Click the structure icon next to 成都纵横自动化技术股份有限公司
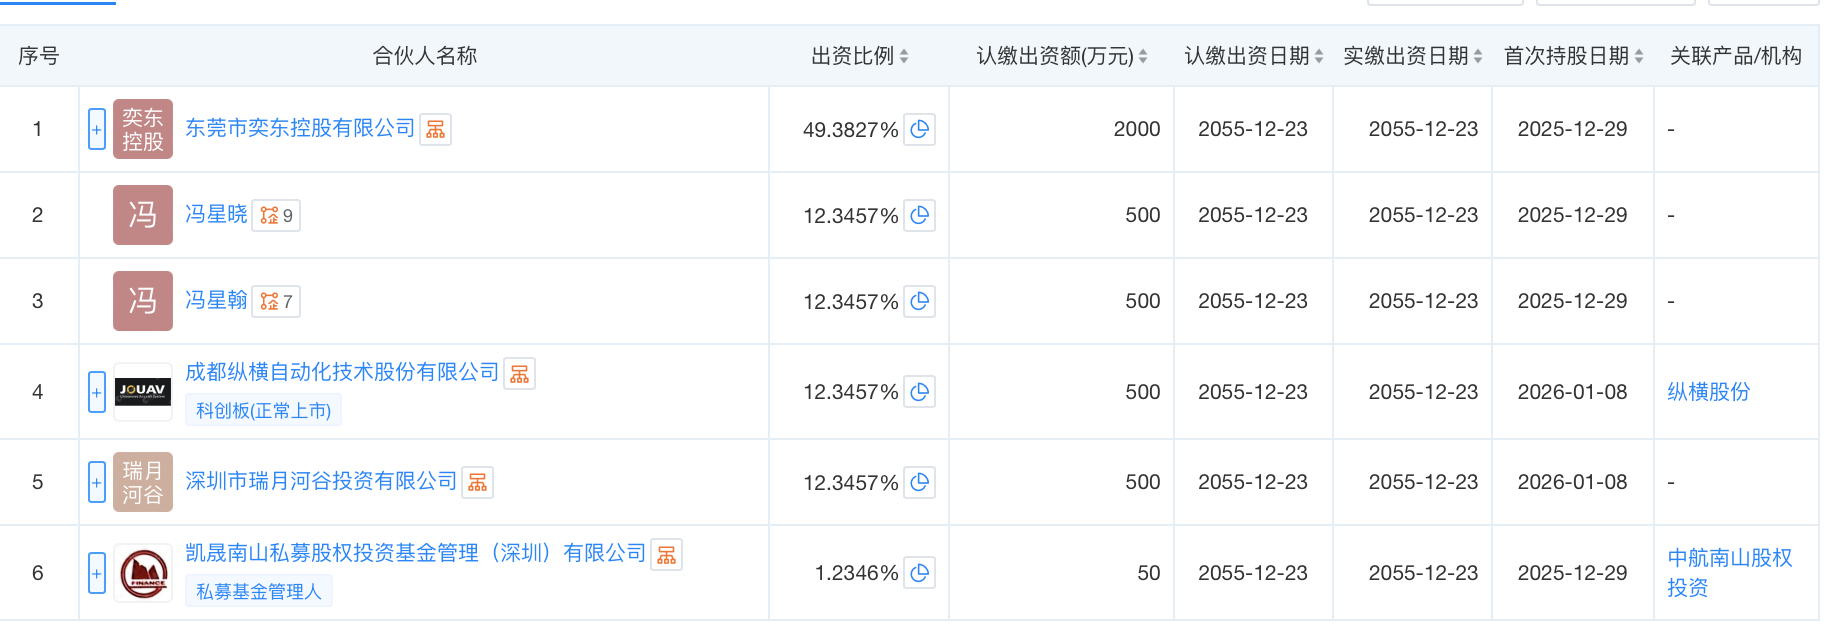This screenshot has height=630, width=1826. click(x=519, y=374)
